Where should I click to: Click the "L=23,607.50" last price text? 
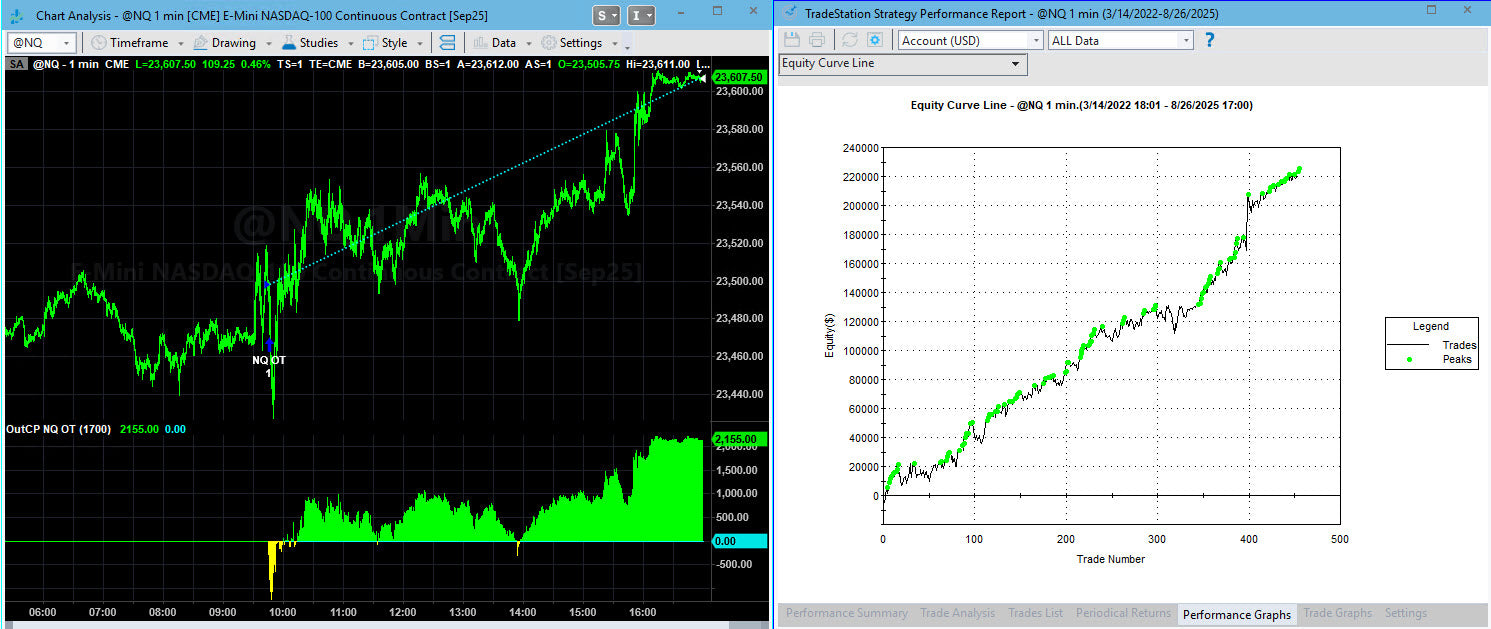click(164, 64)
